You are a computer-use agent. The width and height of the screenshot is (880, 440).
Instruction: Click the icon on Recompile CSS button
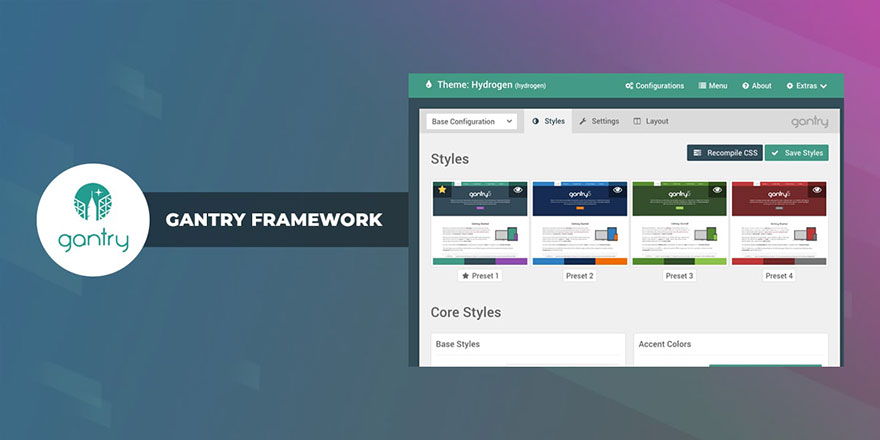click(698, 153)
